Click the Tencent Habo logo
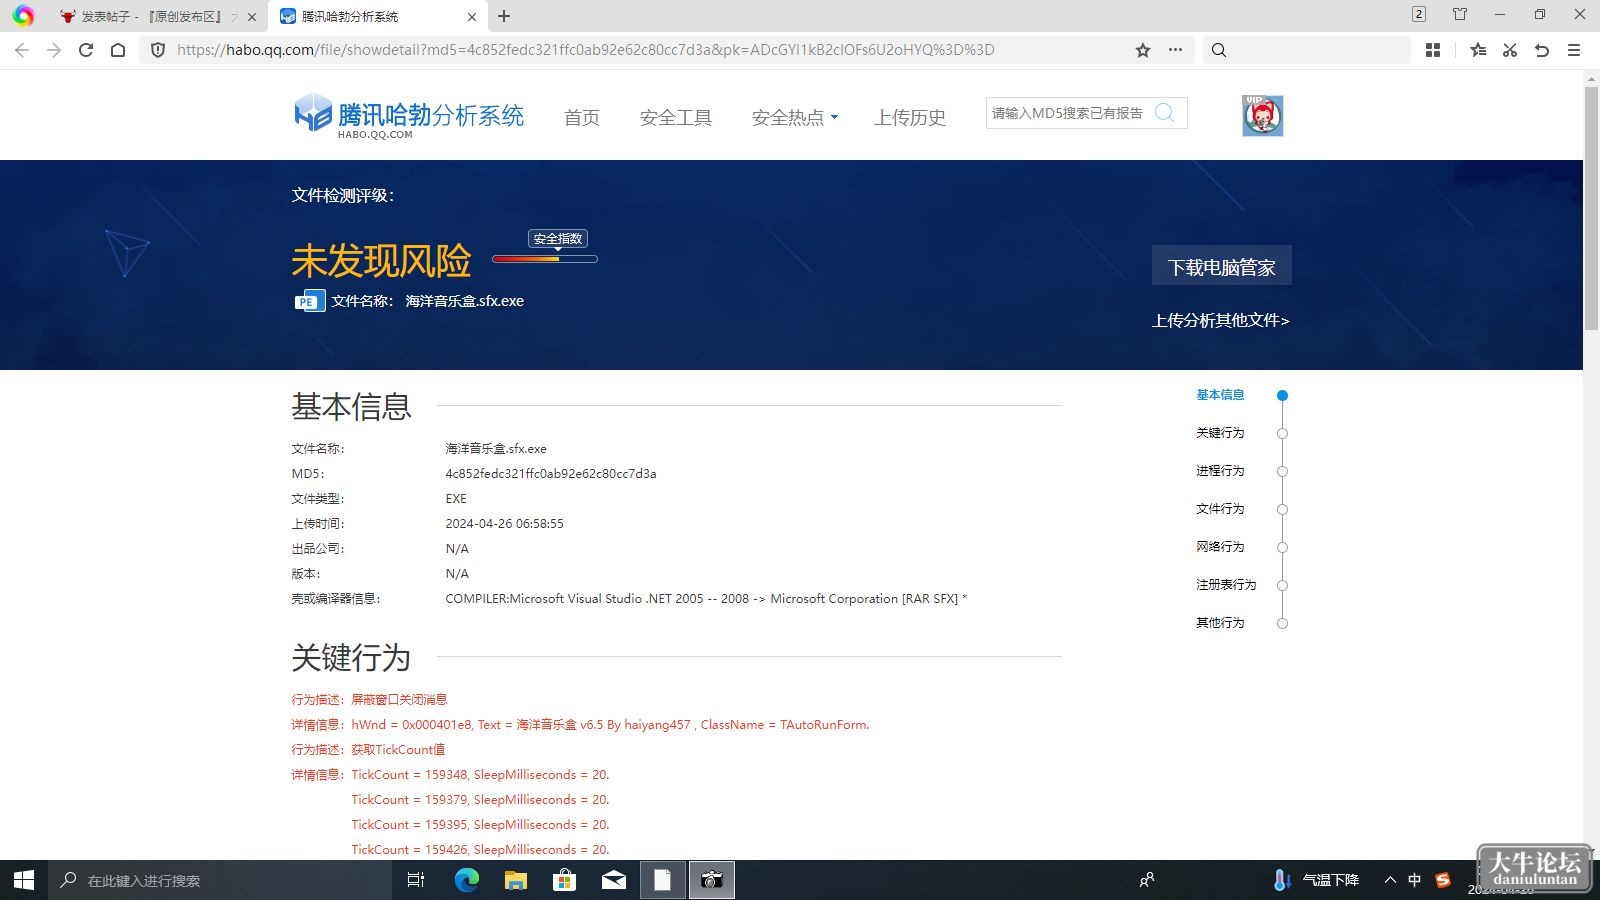The image size is (1600, 900). 409,116
